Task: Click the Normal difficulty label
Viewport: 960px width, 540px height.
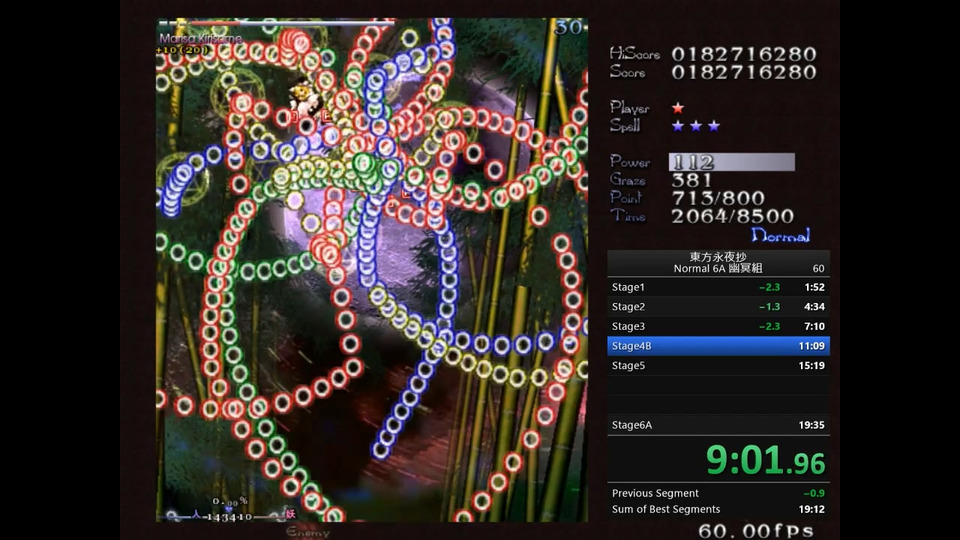Action: 781,235
